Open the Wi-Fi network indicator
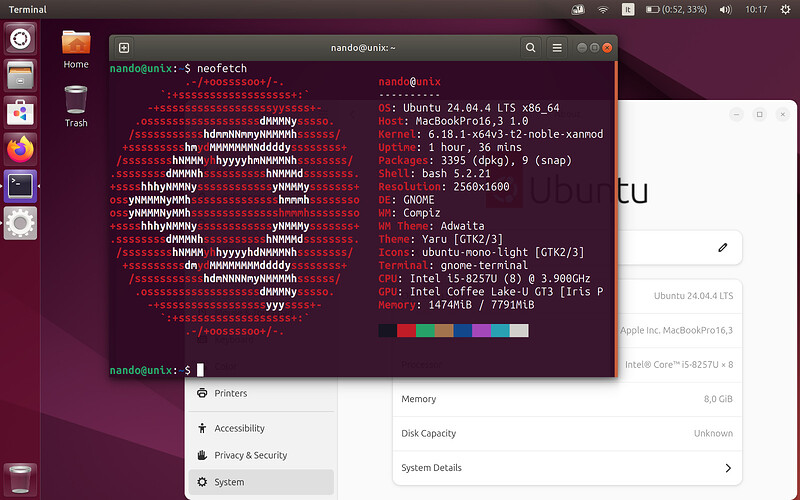 (603, 10)
